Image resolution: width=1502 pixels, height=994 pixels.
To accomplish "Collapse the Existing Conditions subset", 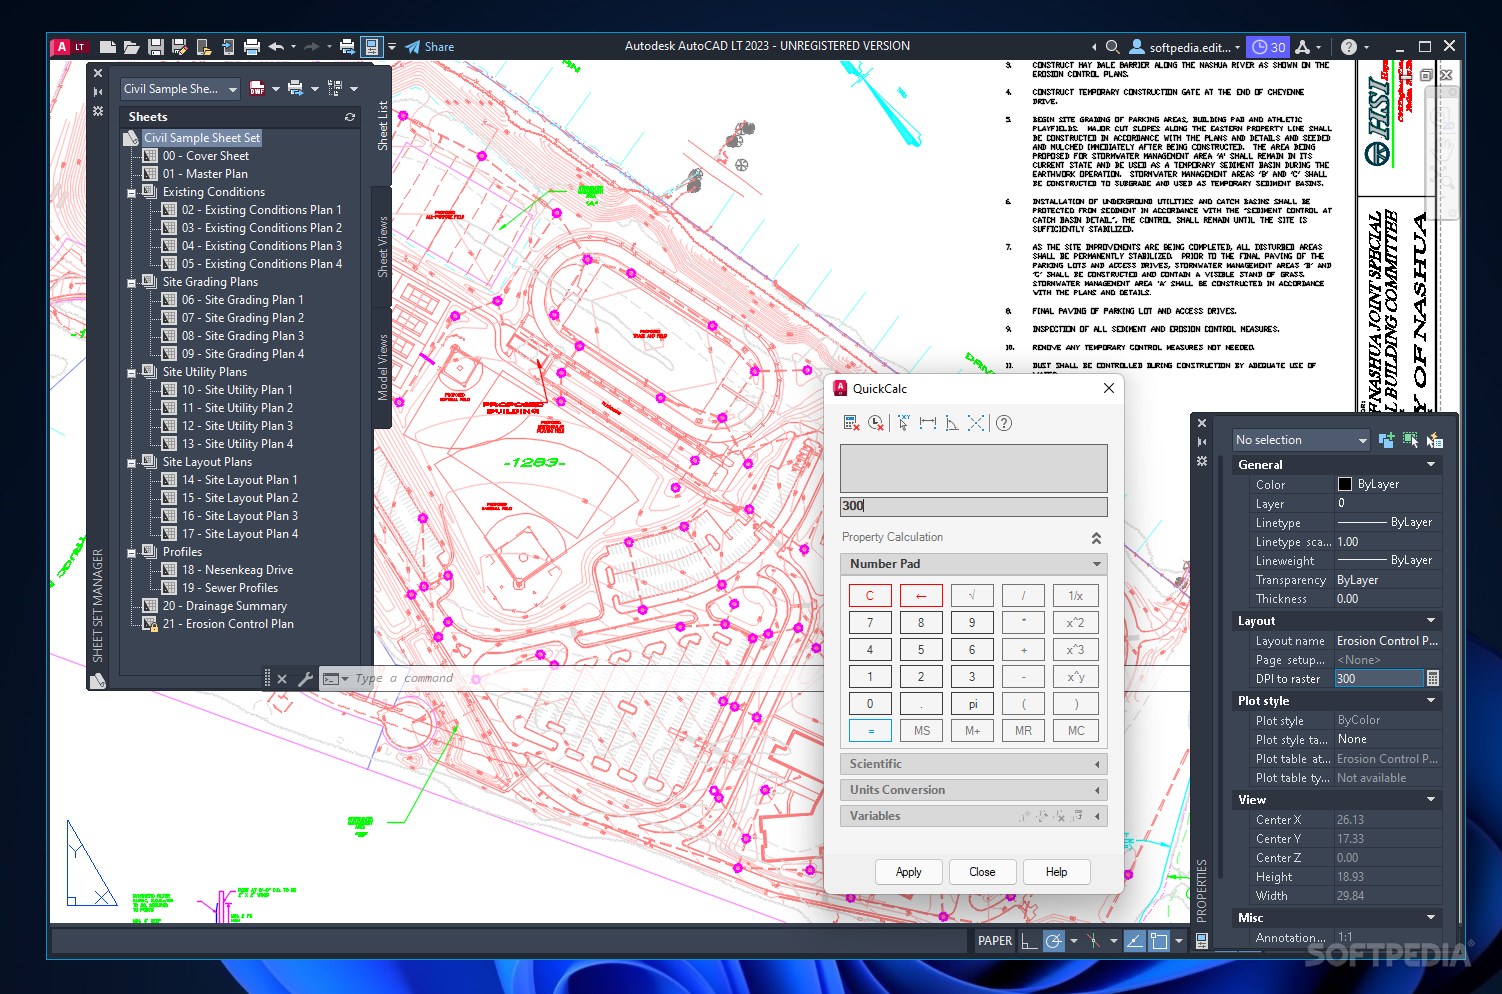I will tap(132, 193).
